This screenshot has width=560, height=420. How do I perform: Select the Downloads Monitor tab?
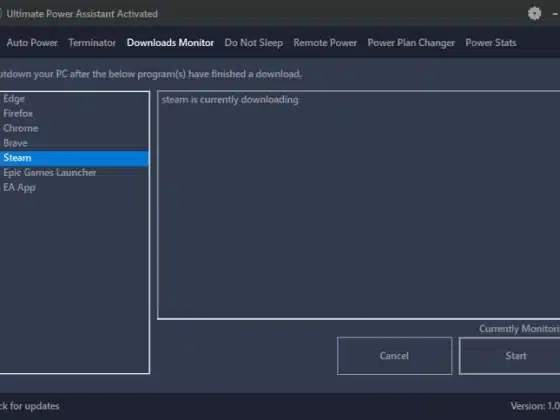pos(170,43)
